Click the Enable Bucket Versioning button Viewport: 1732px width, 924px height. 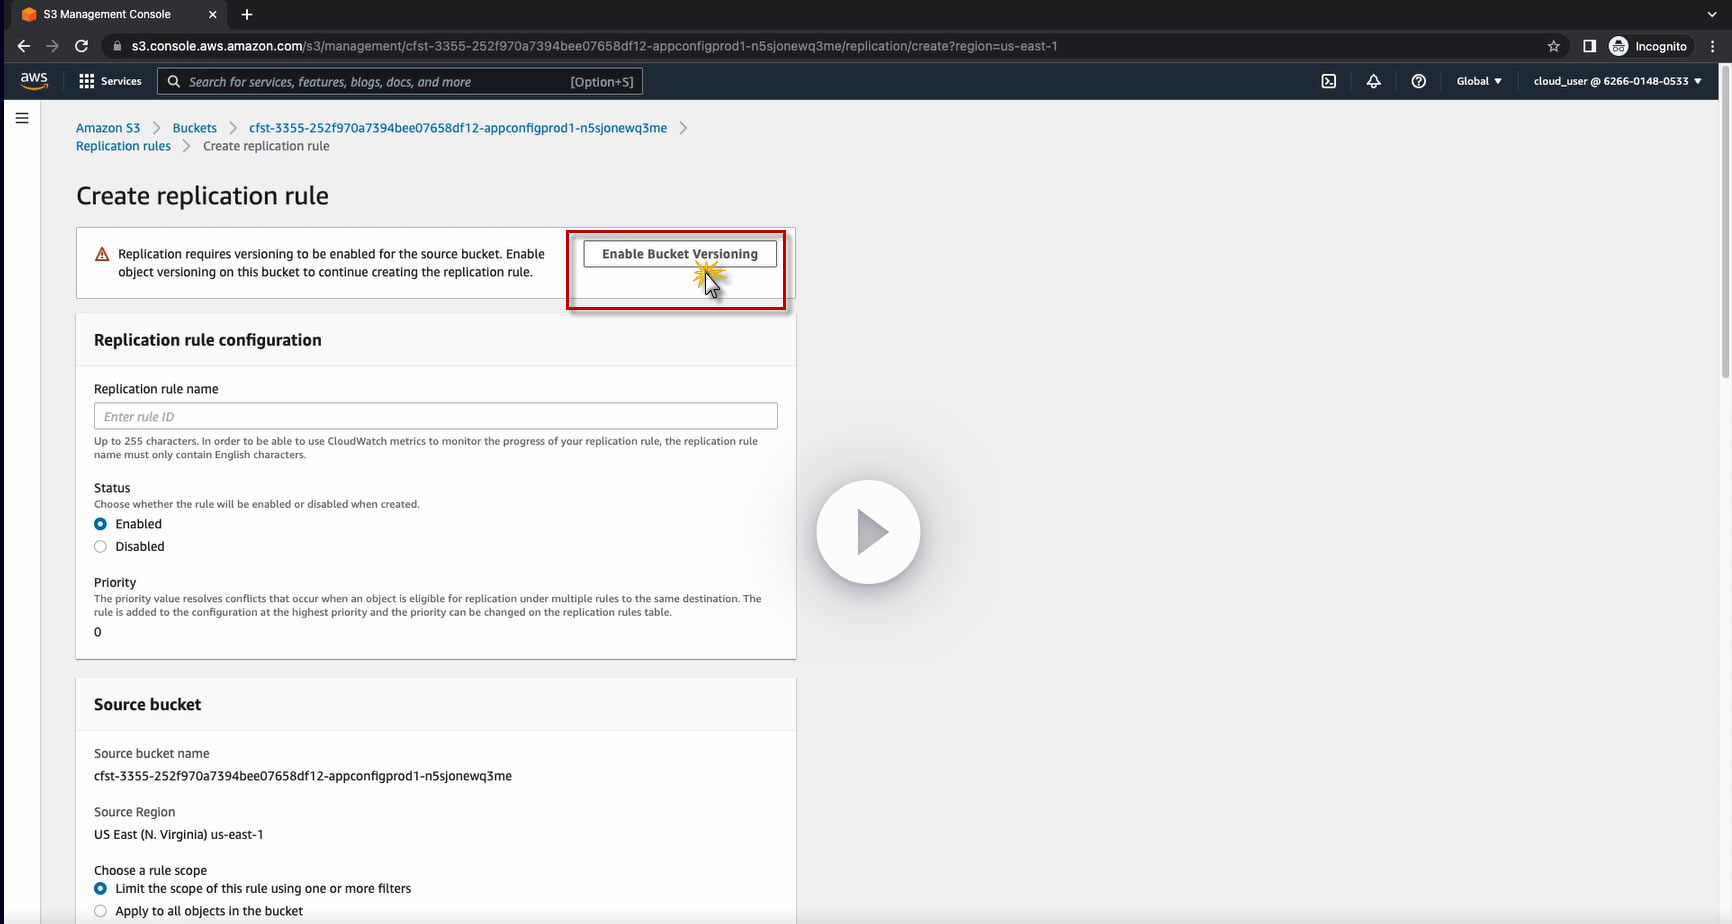pos(680,254)
